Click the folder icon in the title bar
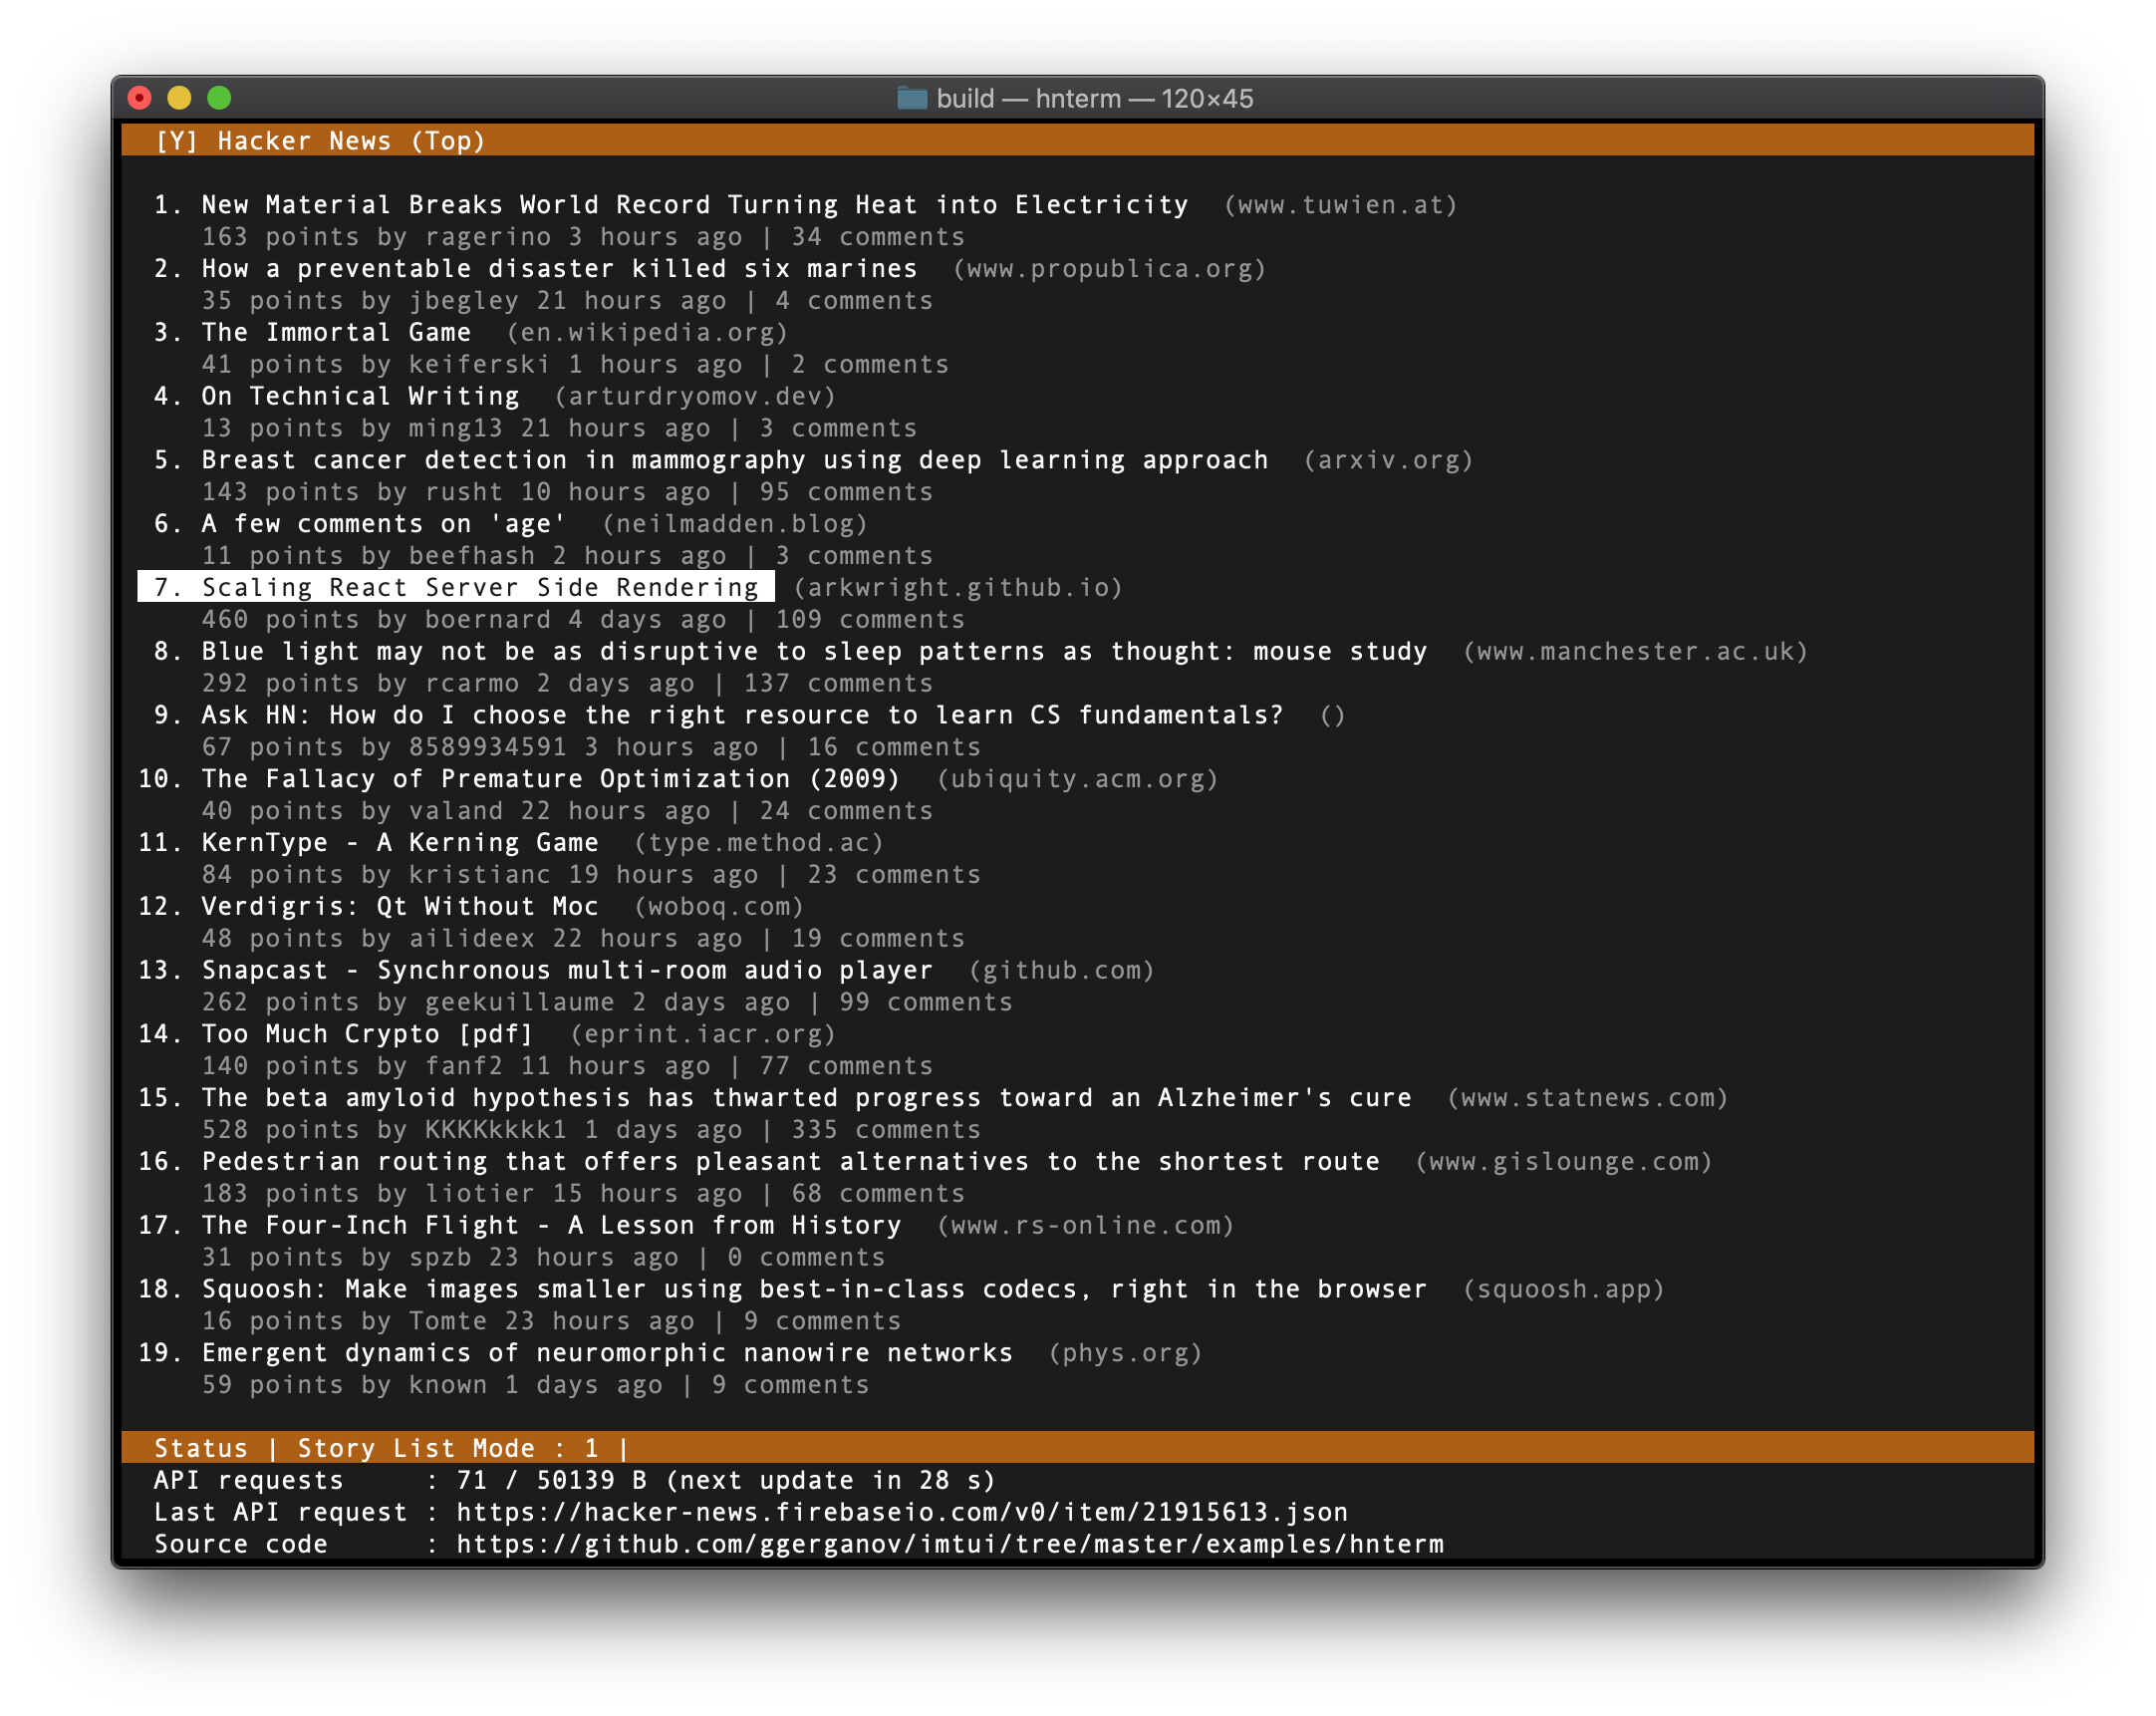 point(911,98)
